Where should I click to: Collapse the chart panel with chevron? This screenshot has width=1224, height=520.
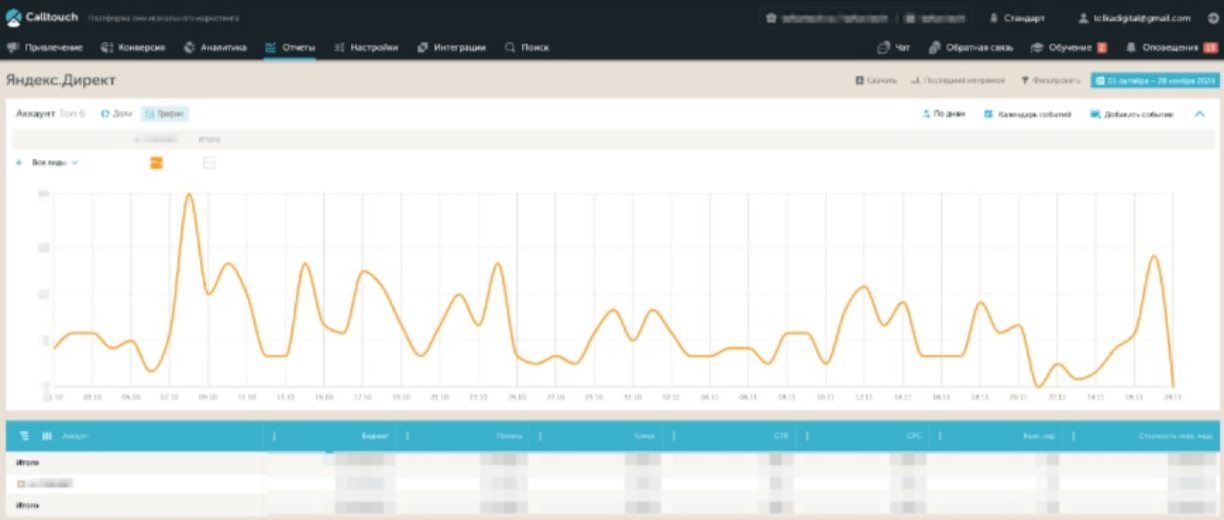pyautogui.click(x=1200, y=114)
